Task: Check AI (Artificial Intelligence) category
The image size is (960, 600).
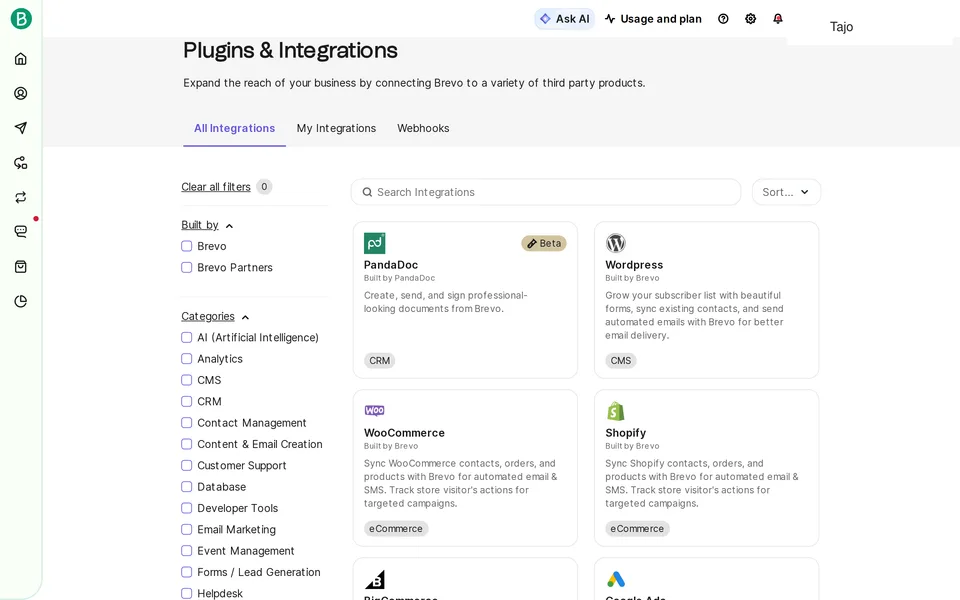Action: pyautogui.click(x=187, y=337)
